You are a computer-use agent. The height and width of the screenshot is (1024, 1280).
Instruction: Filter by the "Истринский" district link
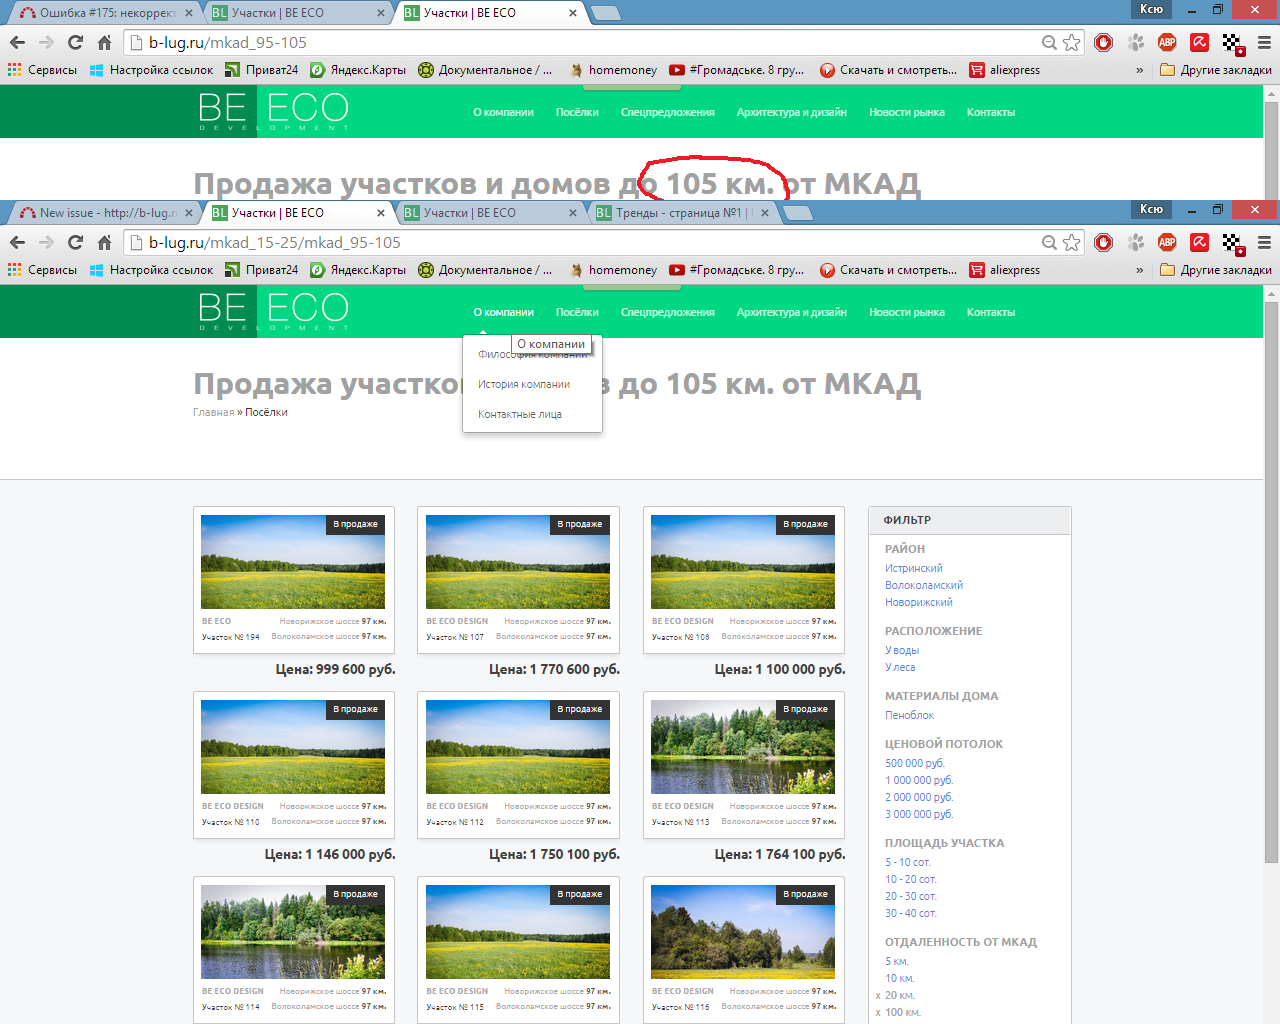pos(913,568)
